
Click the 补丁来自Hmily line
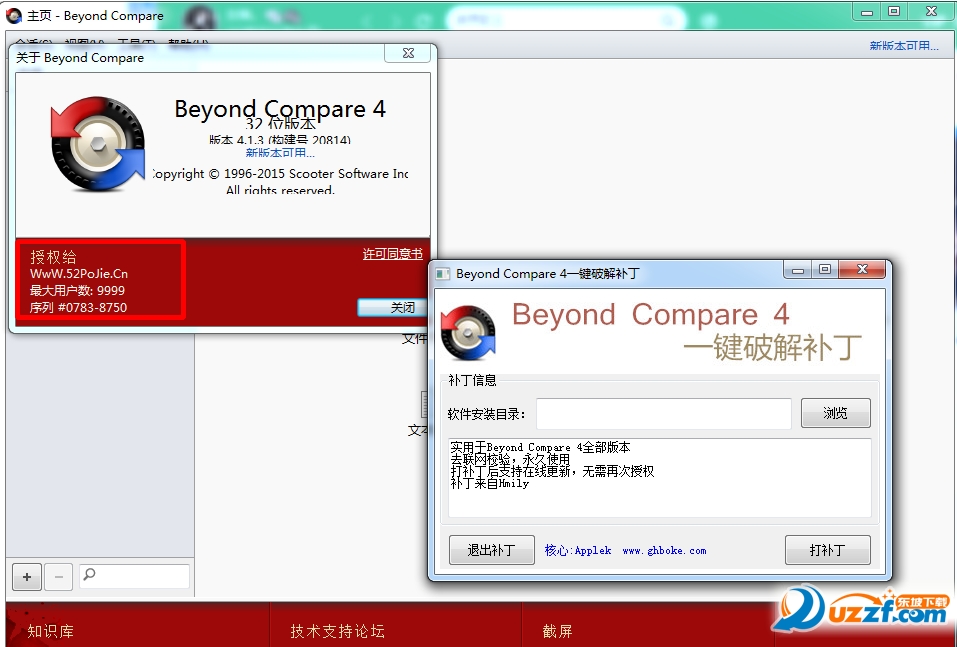click(x=489, y=484)
